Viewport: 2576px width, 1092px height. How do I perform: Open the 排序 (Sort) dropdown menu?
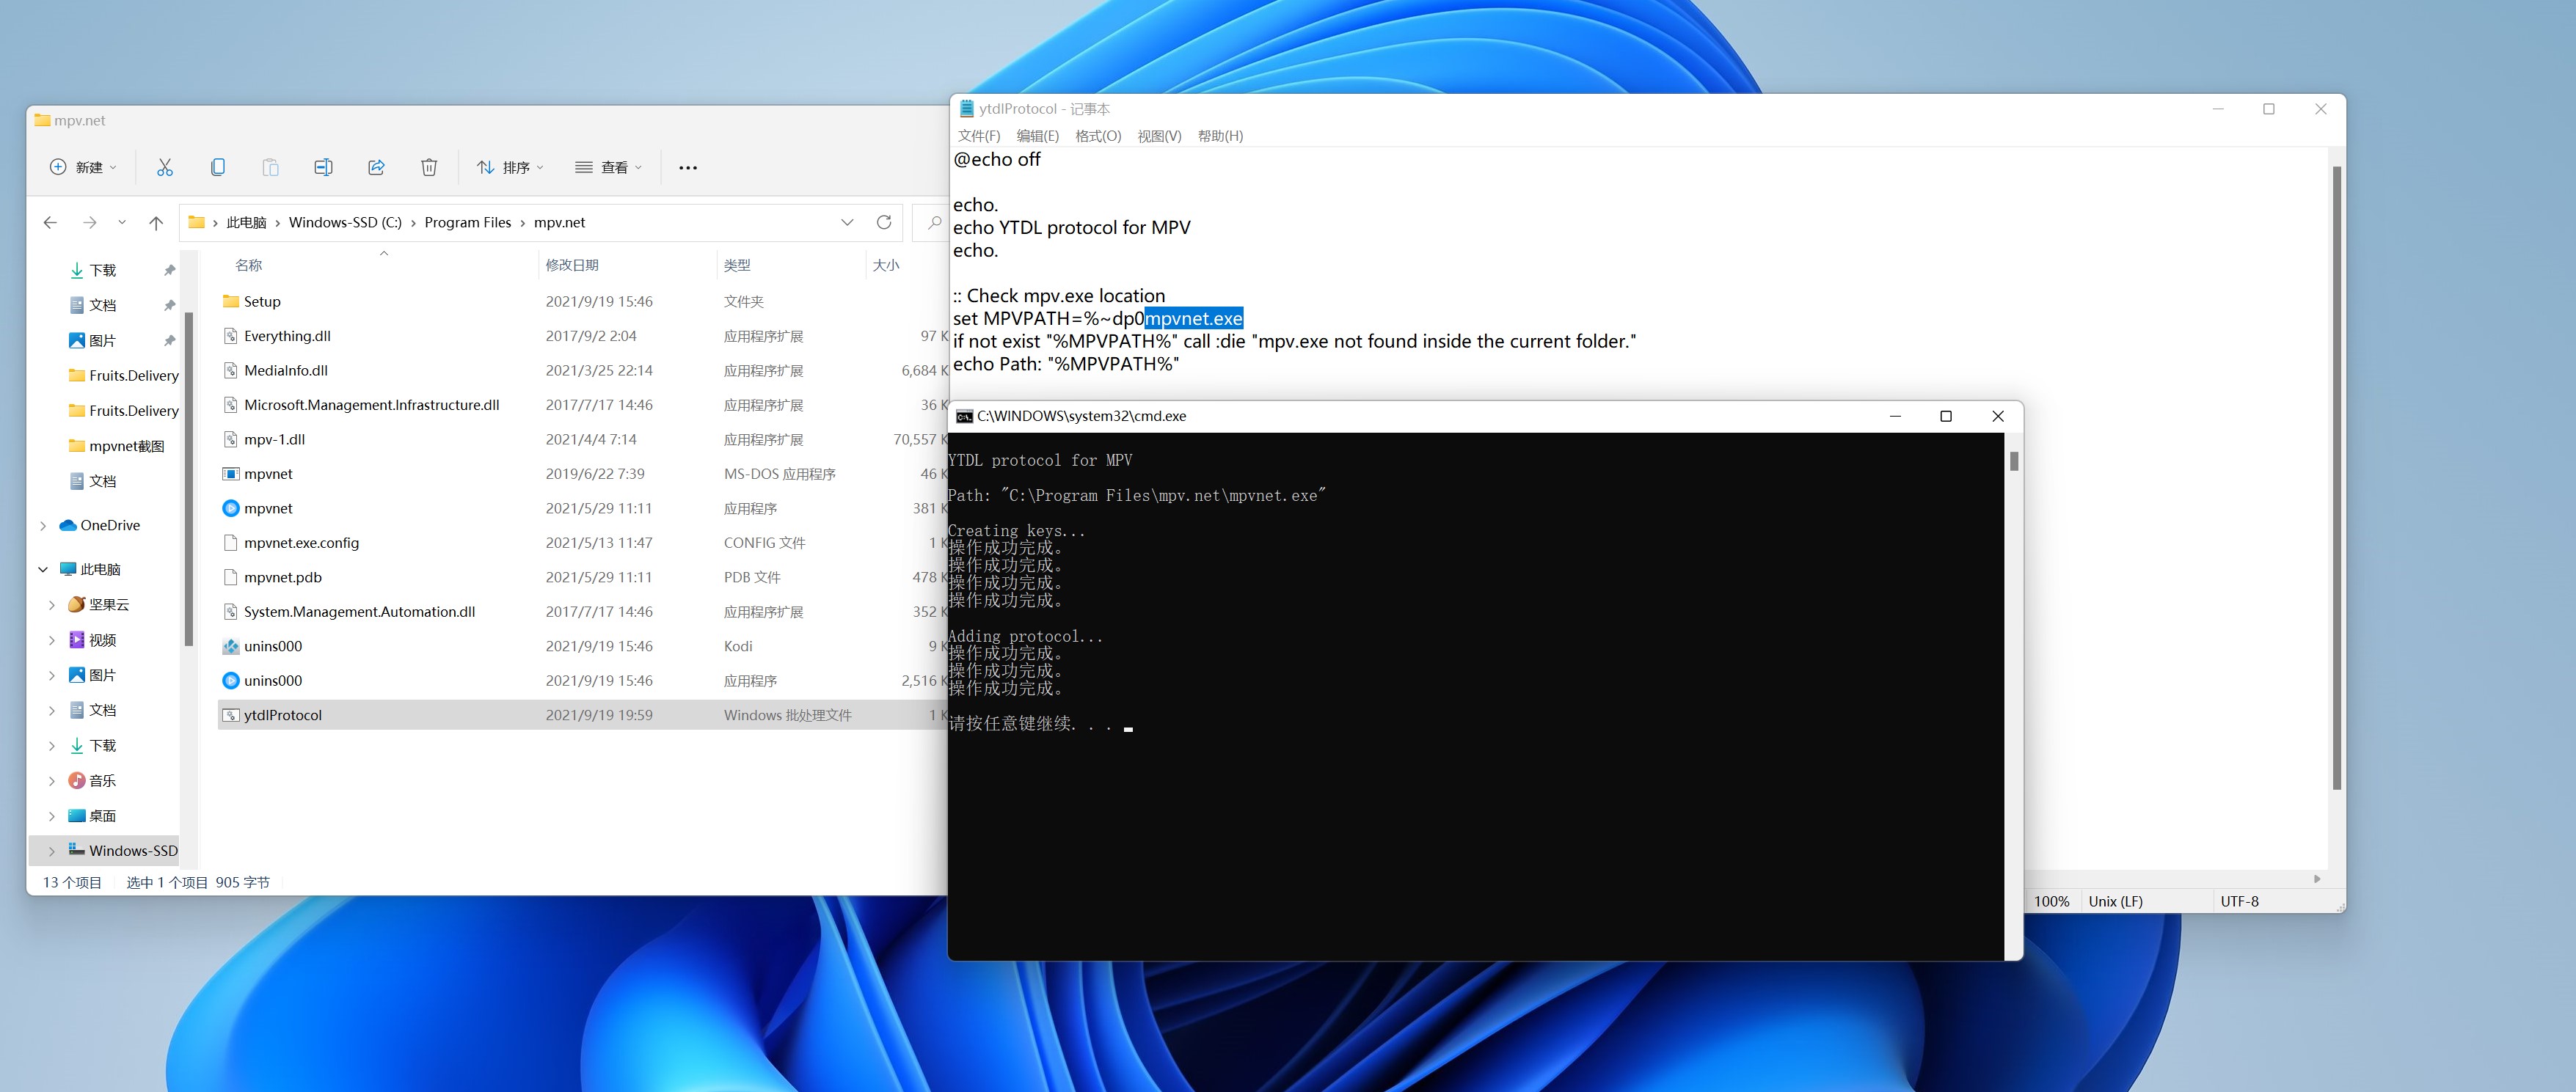(510, 167)
